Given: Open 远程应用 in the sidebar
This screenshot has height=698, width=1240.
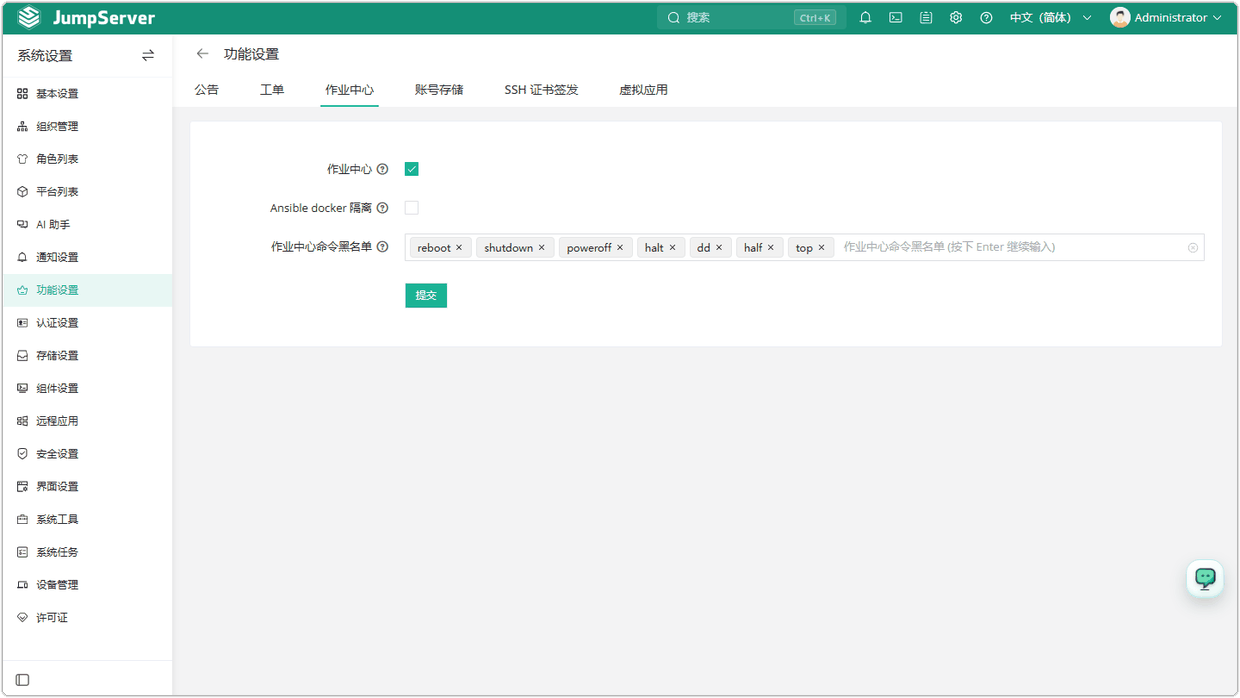Looking at the screenshot, I should click(x=87, y=421).
